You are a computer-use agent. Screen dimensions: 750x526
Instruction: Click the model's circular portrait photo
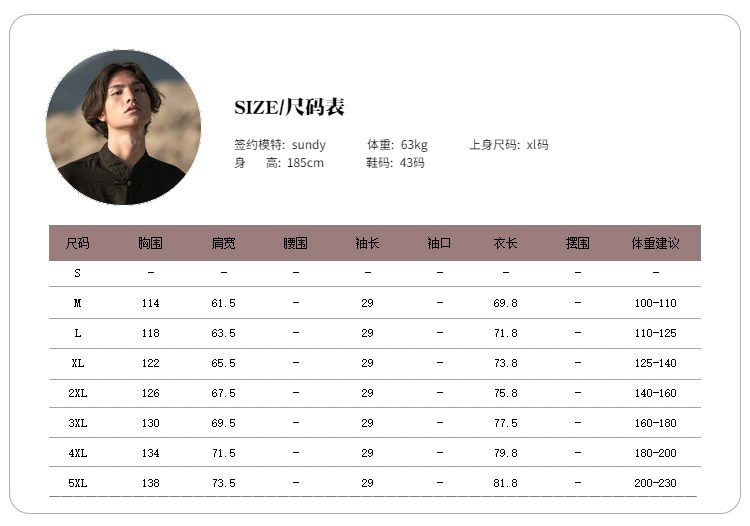(x=123, y=127)
